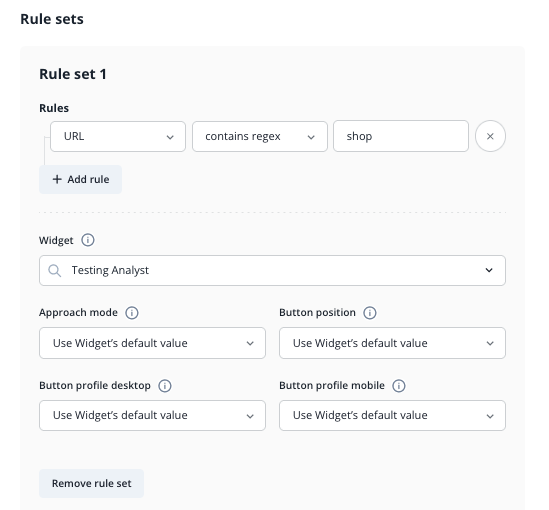Click the Rule sets page title
This screenshot has width=549, height=510.
[52, 19]
